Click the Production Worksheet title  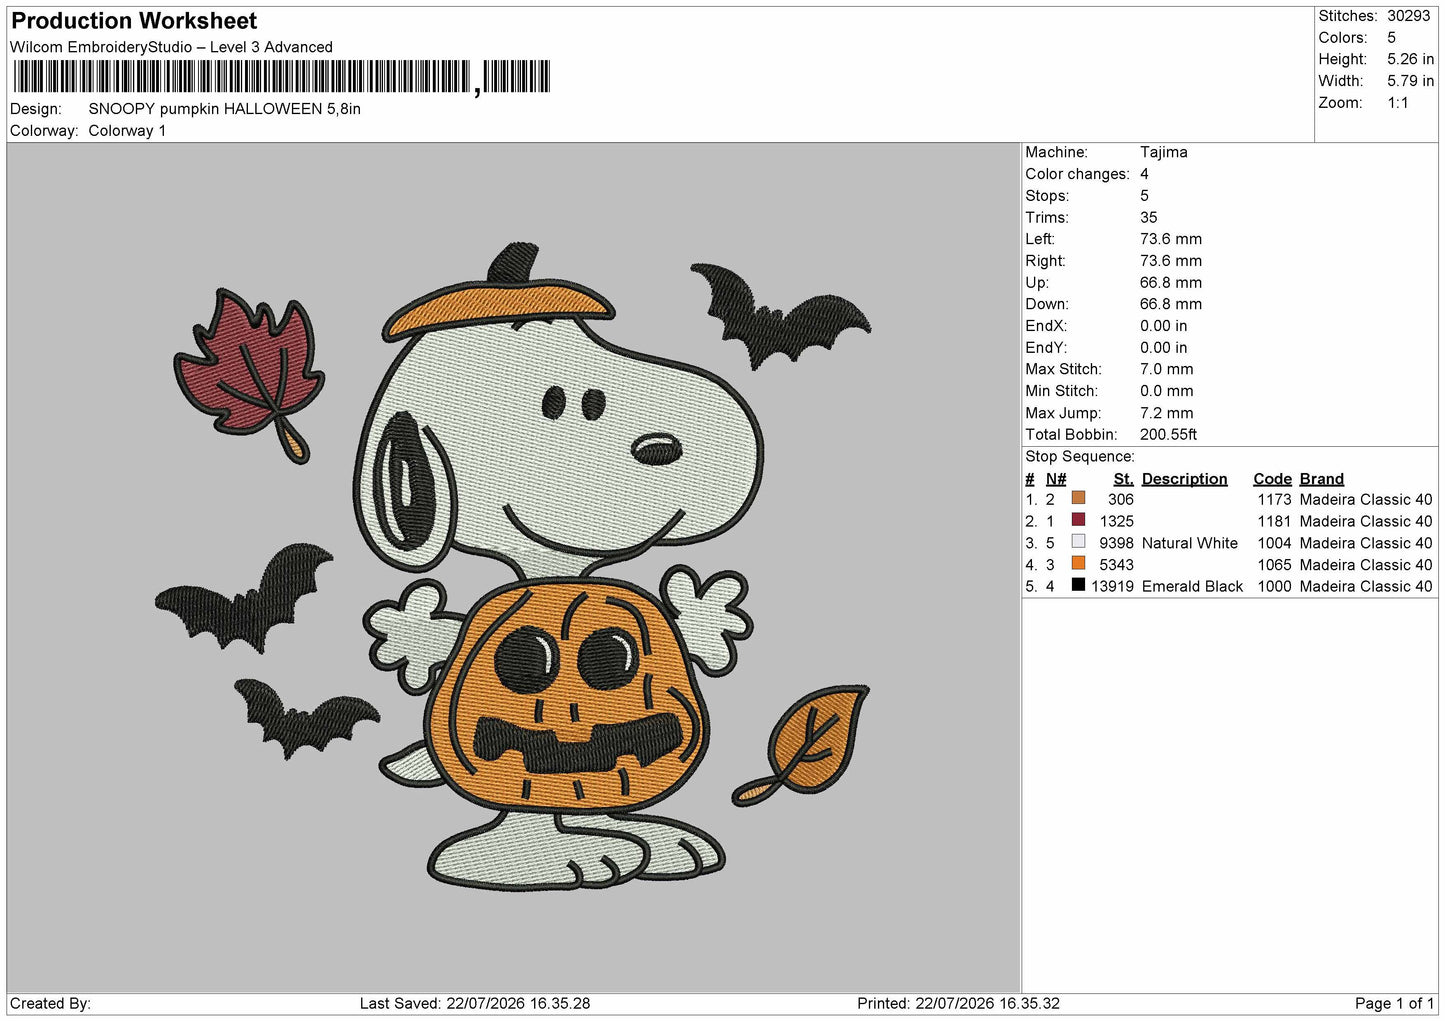(x=134, y=21)
